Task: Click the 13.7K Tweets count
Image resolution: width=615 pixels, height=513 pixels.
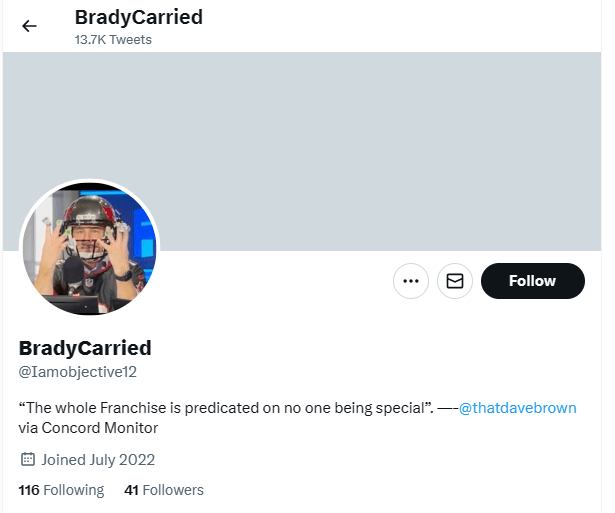Action: point(113,40)
